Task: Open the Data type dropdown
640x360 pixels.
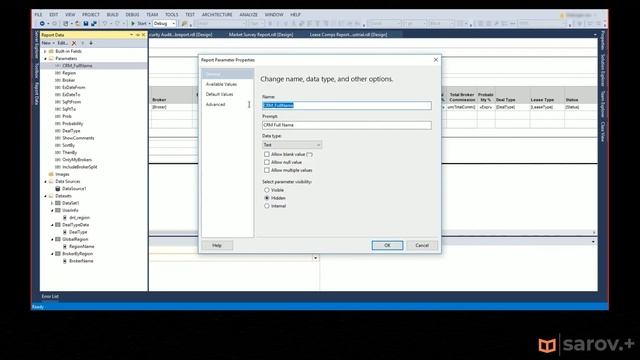Action: 292,145
